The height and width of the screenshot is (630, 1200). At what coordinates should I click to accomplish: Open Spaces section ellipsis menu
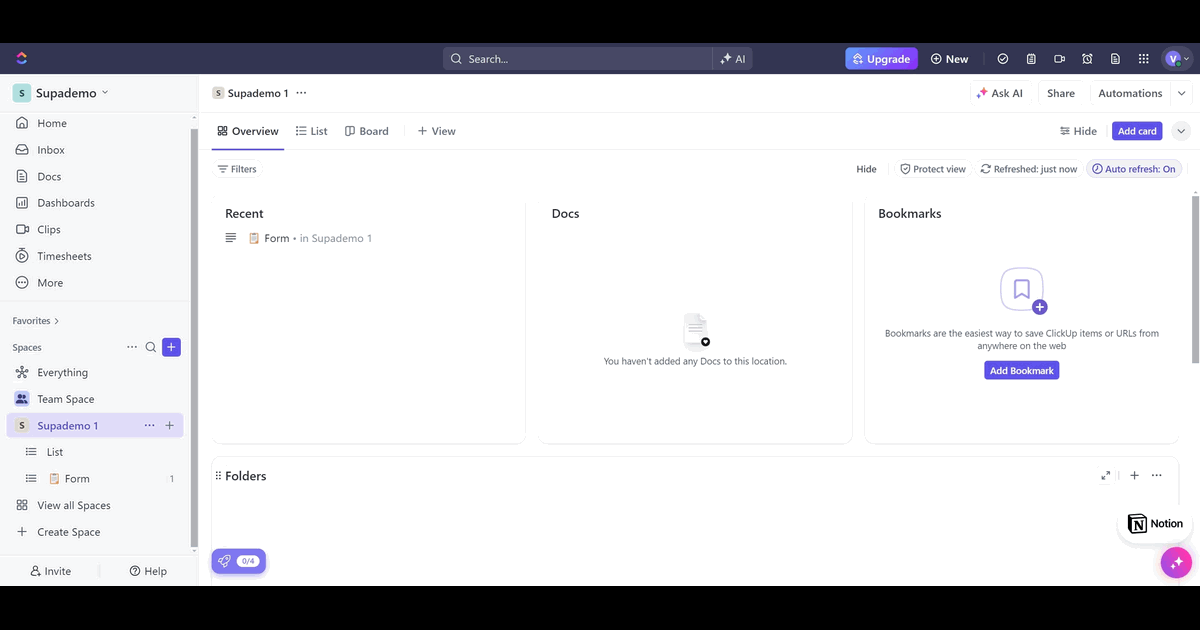tap(132, 347)
